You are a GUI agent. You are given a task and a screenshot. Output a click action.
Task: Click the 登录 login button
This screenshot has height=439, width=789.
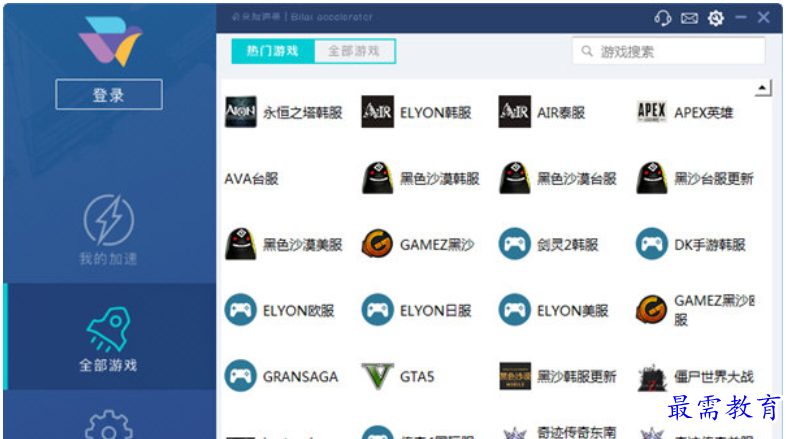109,94
